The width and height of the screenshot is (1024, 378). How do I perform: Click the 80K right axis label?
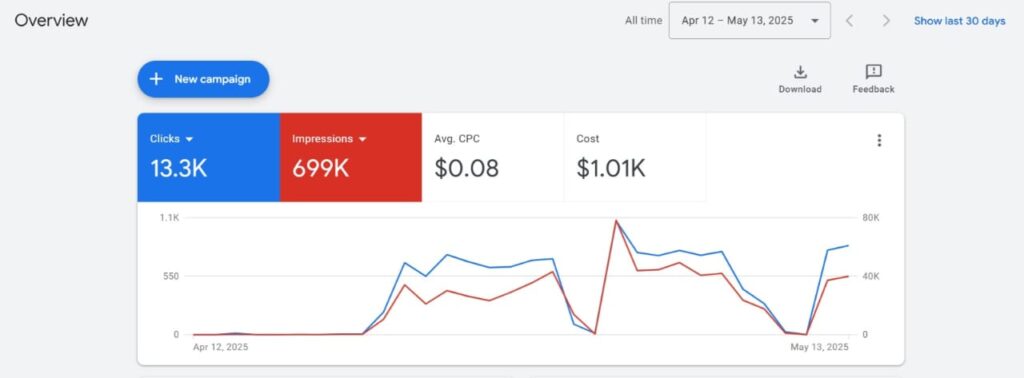871,217
